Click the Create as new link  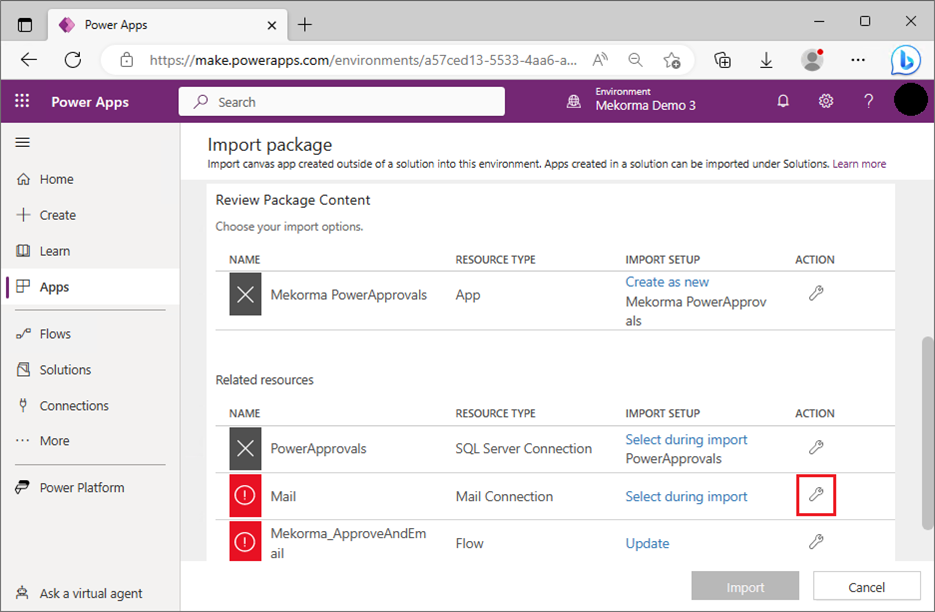(x=667, y=282)
